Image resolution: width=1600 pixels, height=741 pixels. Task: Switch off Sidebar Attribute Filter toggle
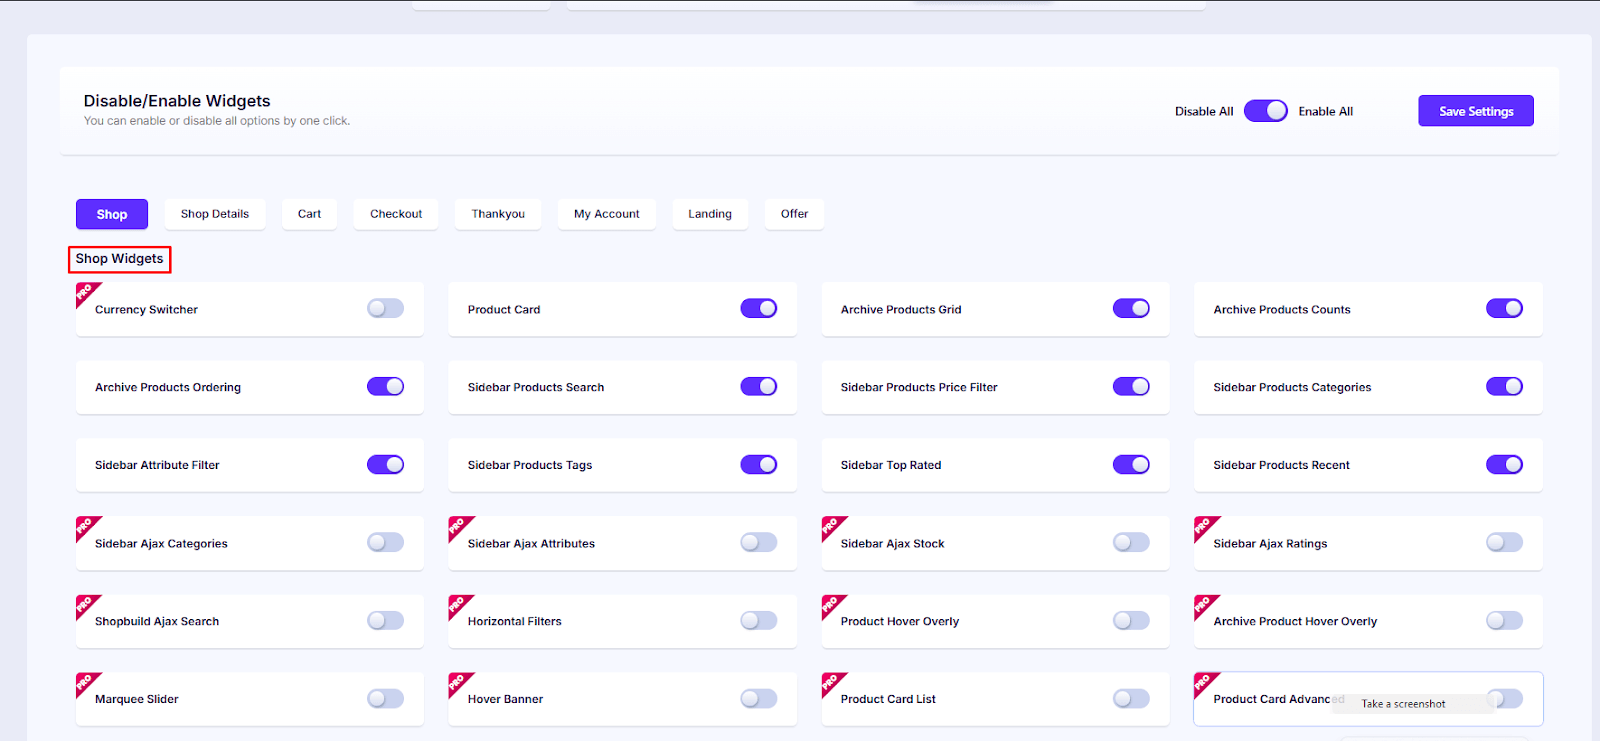pos(385,464)
